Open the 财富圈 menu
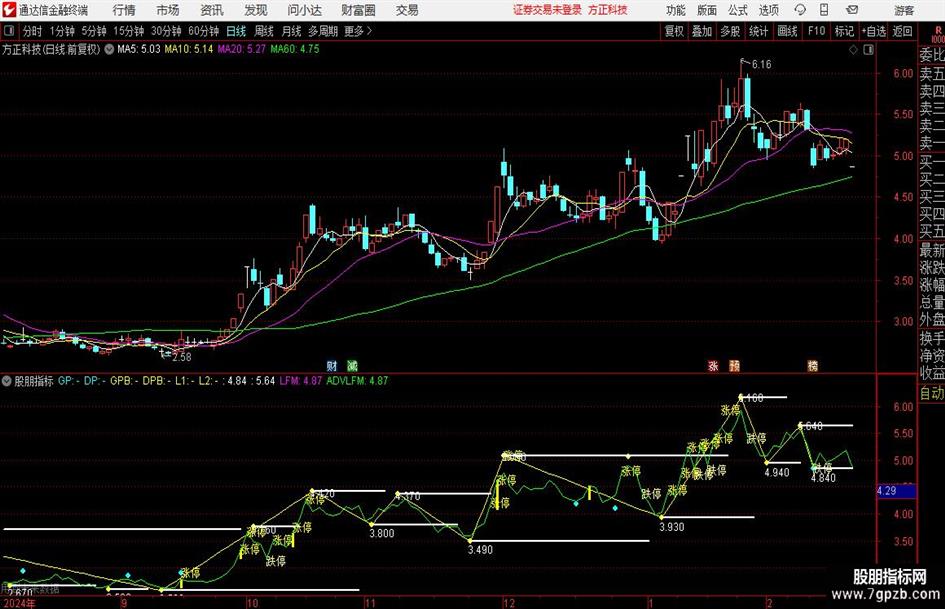This screenshot has width=945, height=609. tap(358, 10)
